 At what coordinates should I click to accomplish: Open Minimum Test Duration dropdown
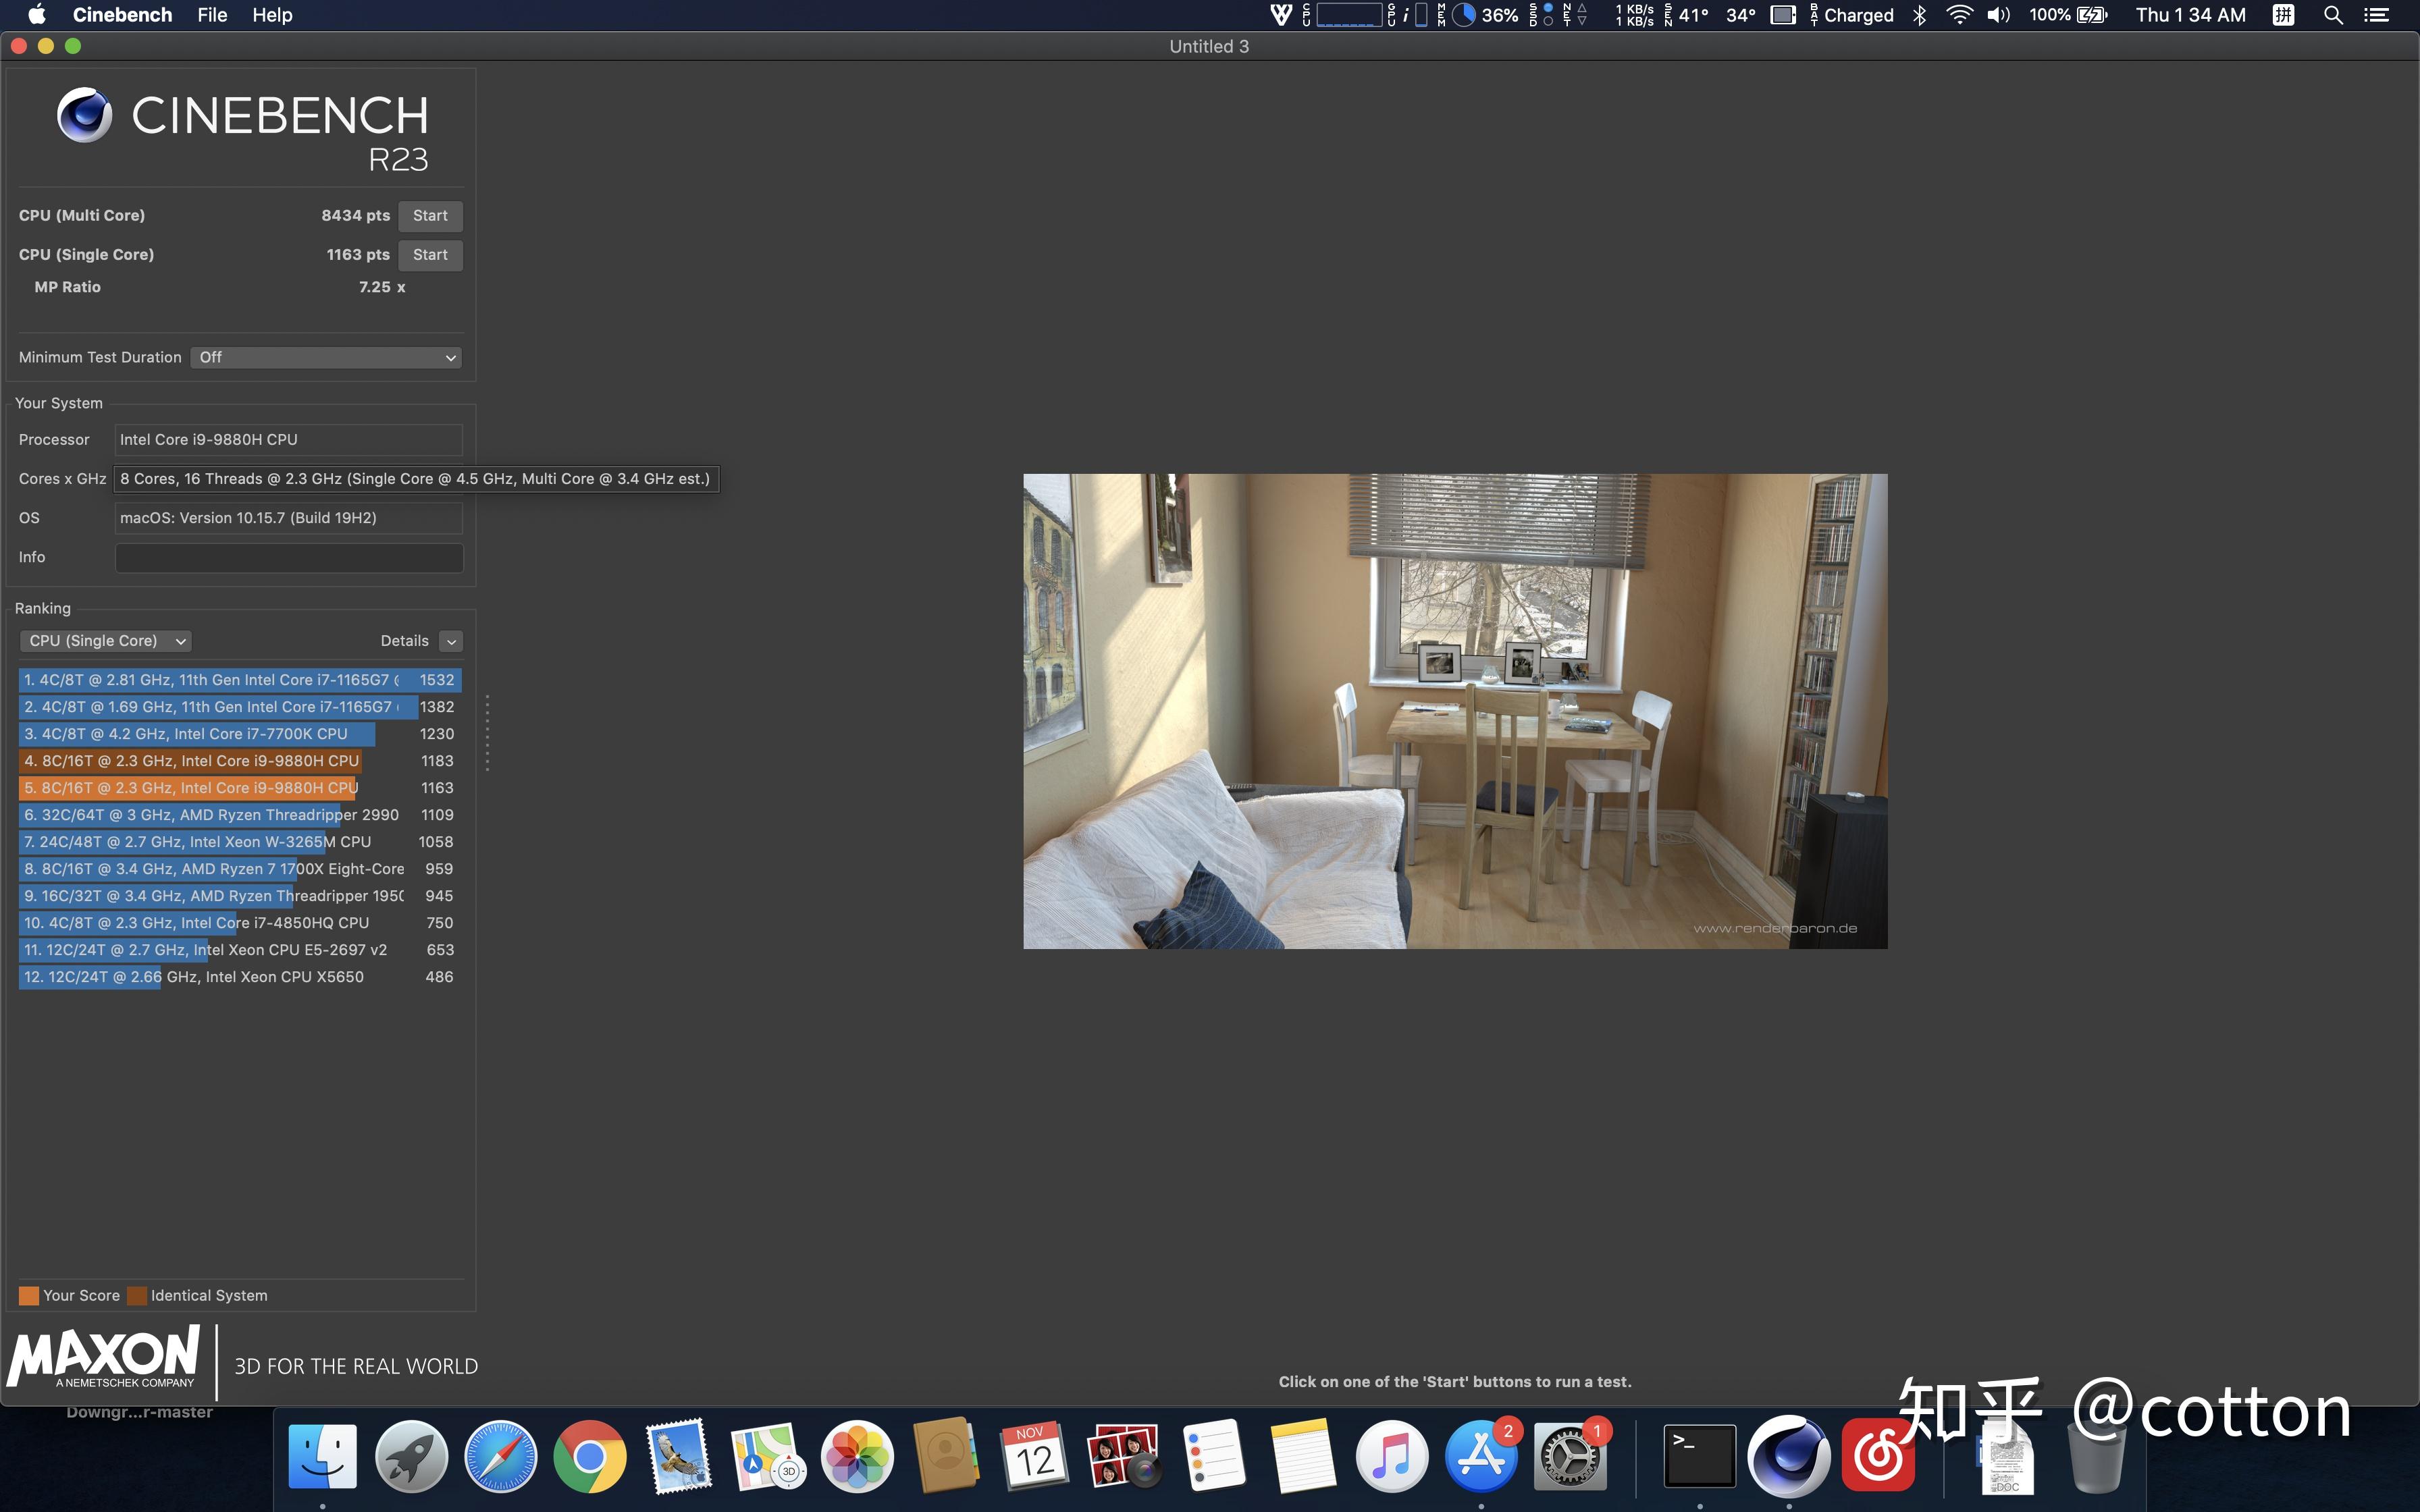326,357
